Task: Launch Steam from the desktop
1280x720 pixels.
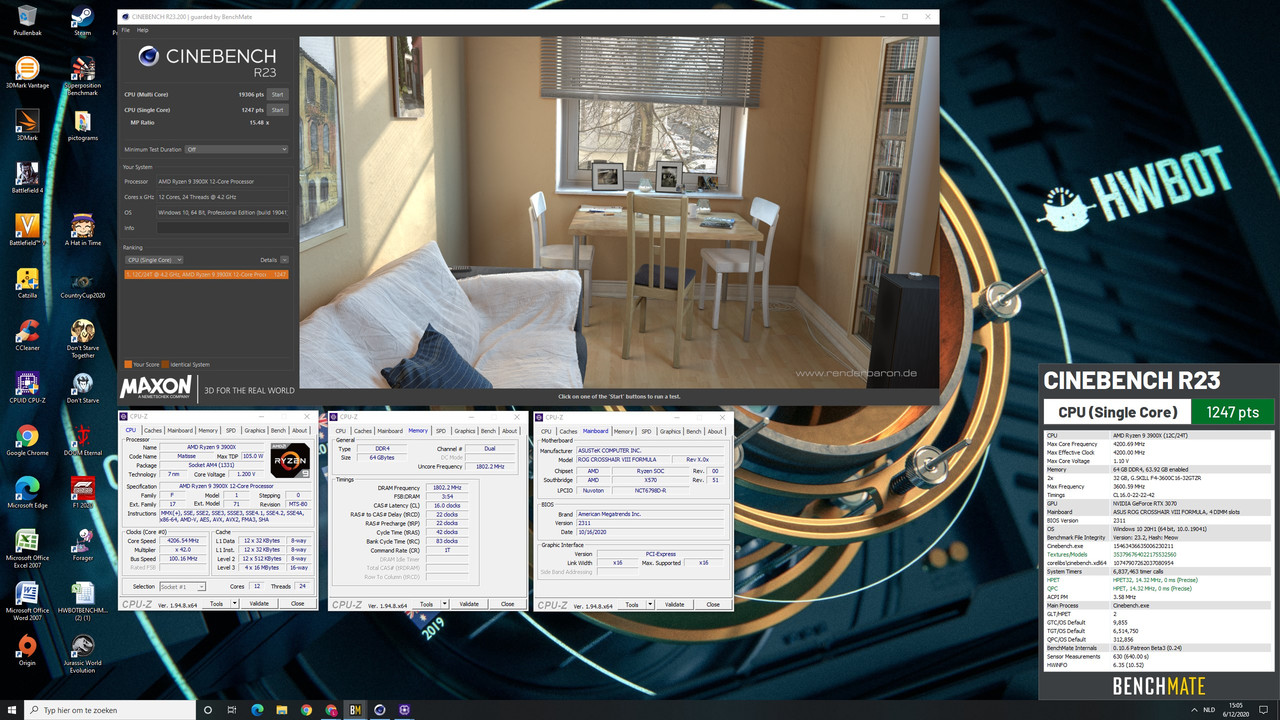Action: (x=82, y=15)
